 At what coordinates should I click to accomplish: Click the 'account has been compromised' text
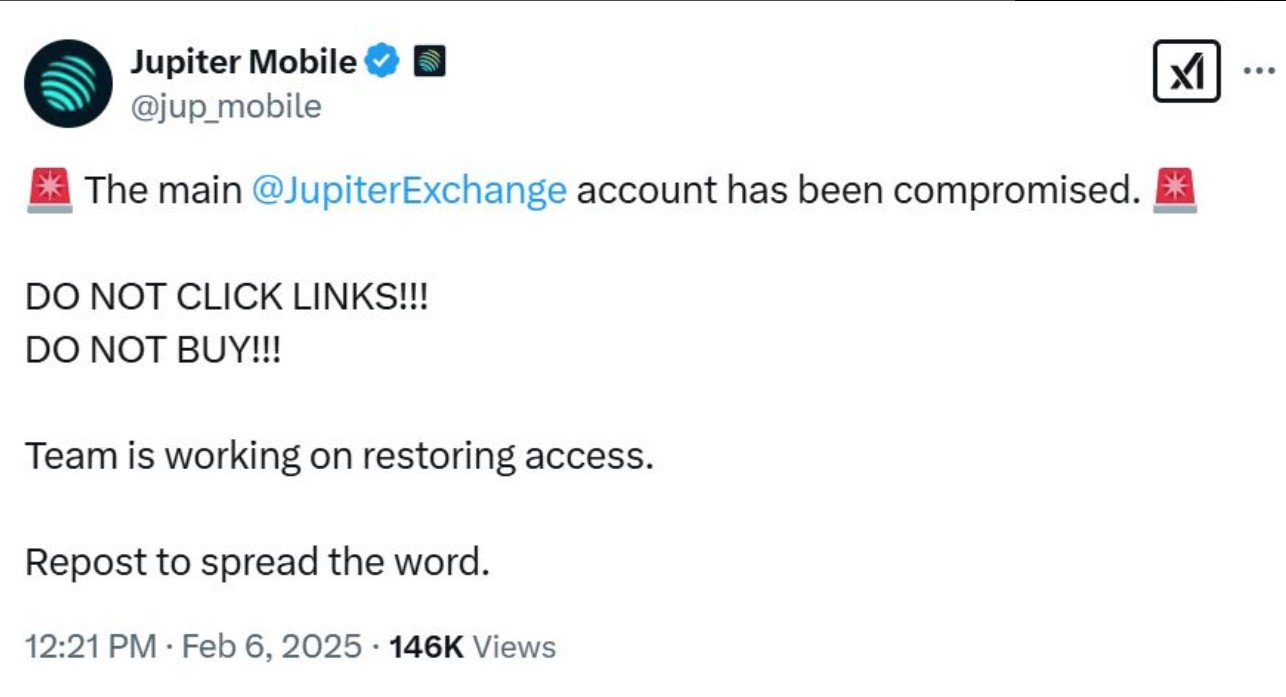(x=858, y=190)
